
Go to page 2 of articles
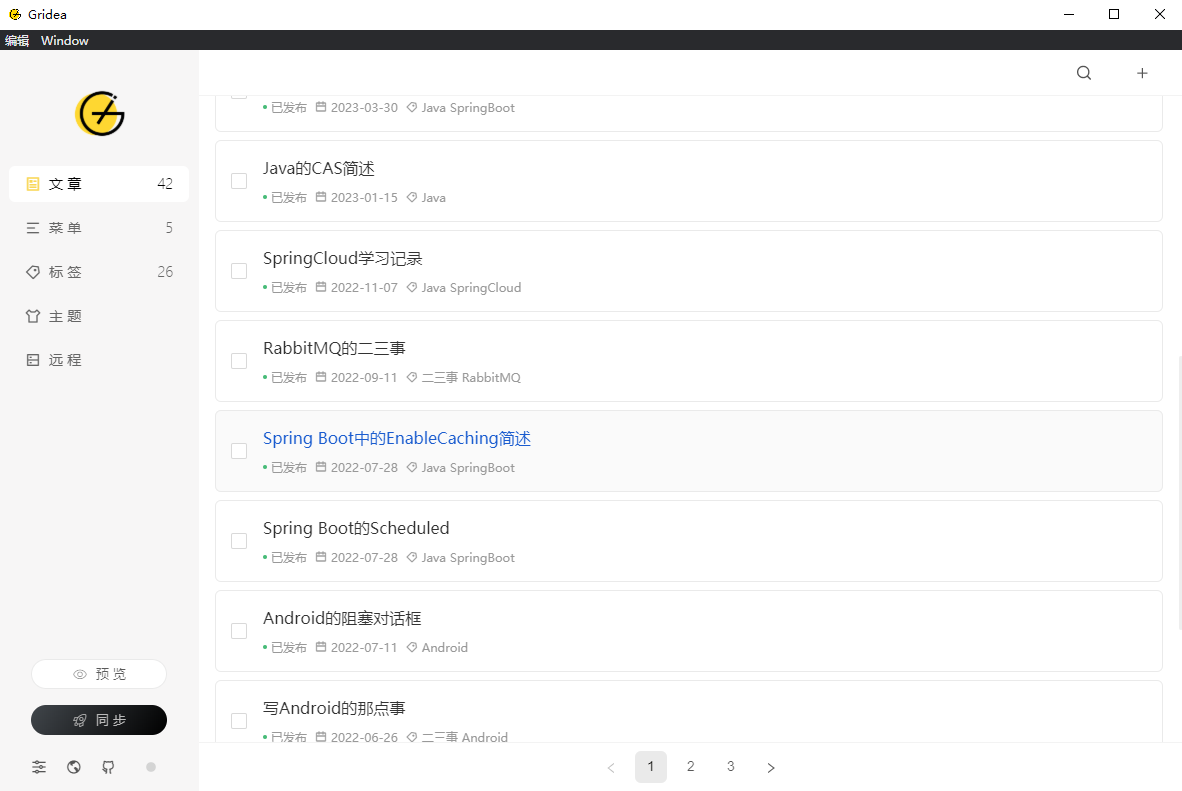coord(691,767)
